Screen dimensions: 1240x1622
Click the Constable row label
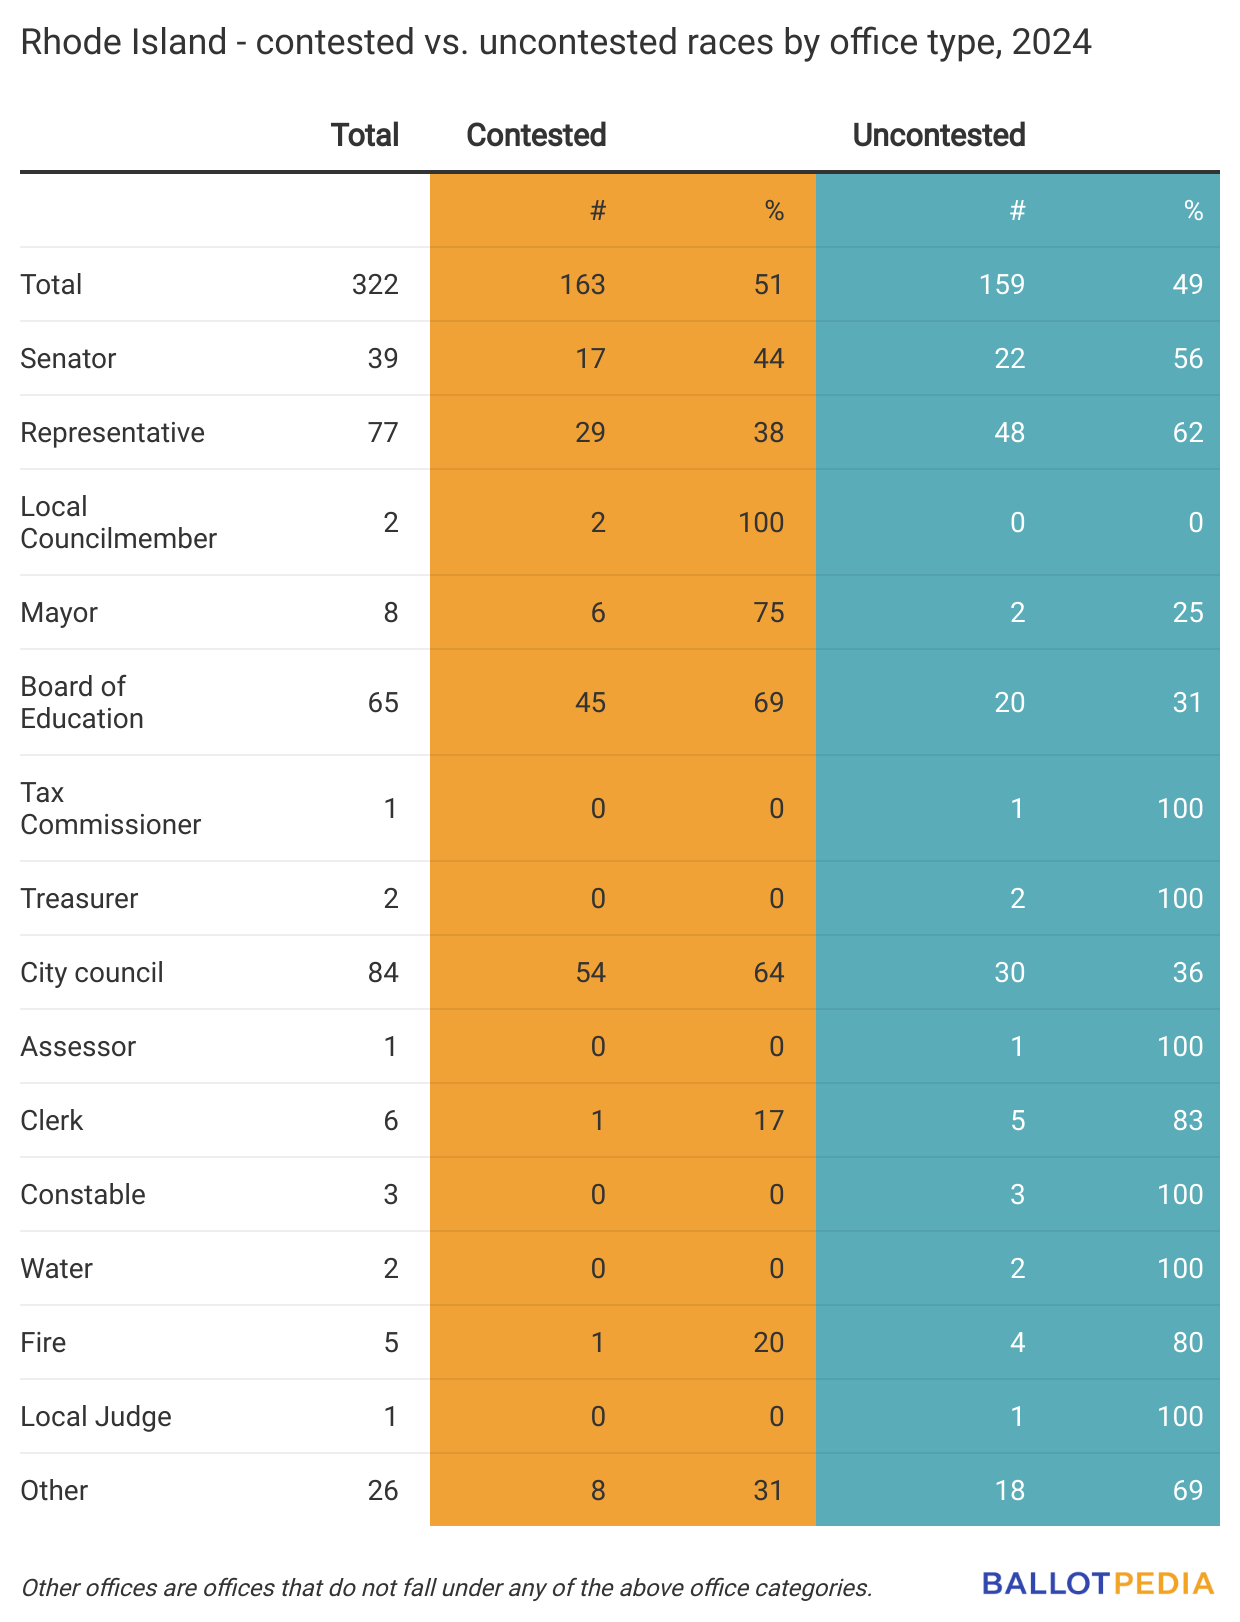(83, 1194)
